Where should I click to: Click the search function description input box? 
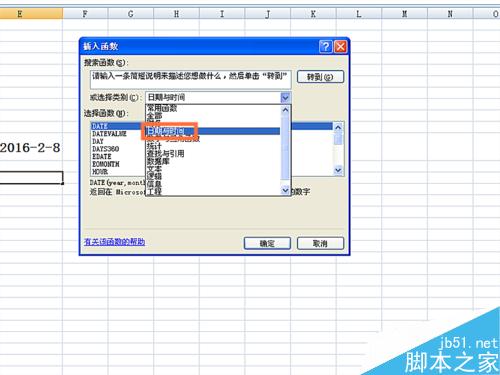(x=190, y=79)
